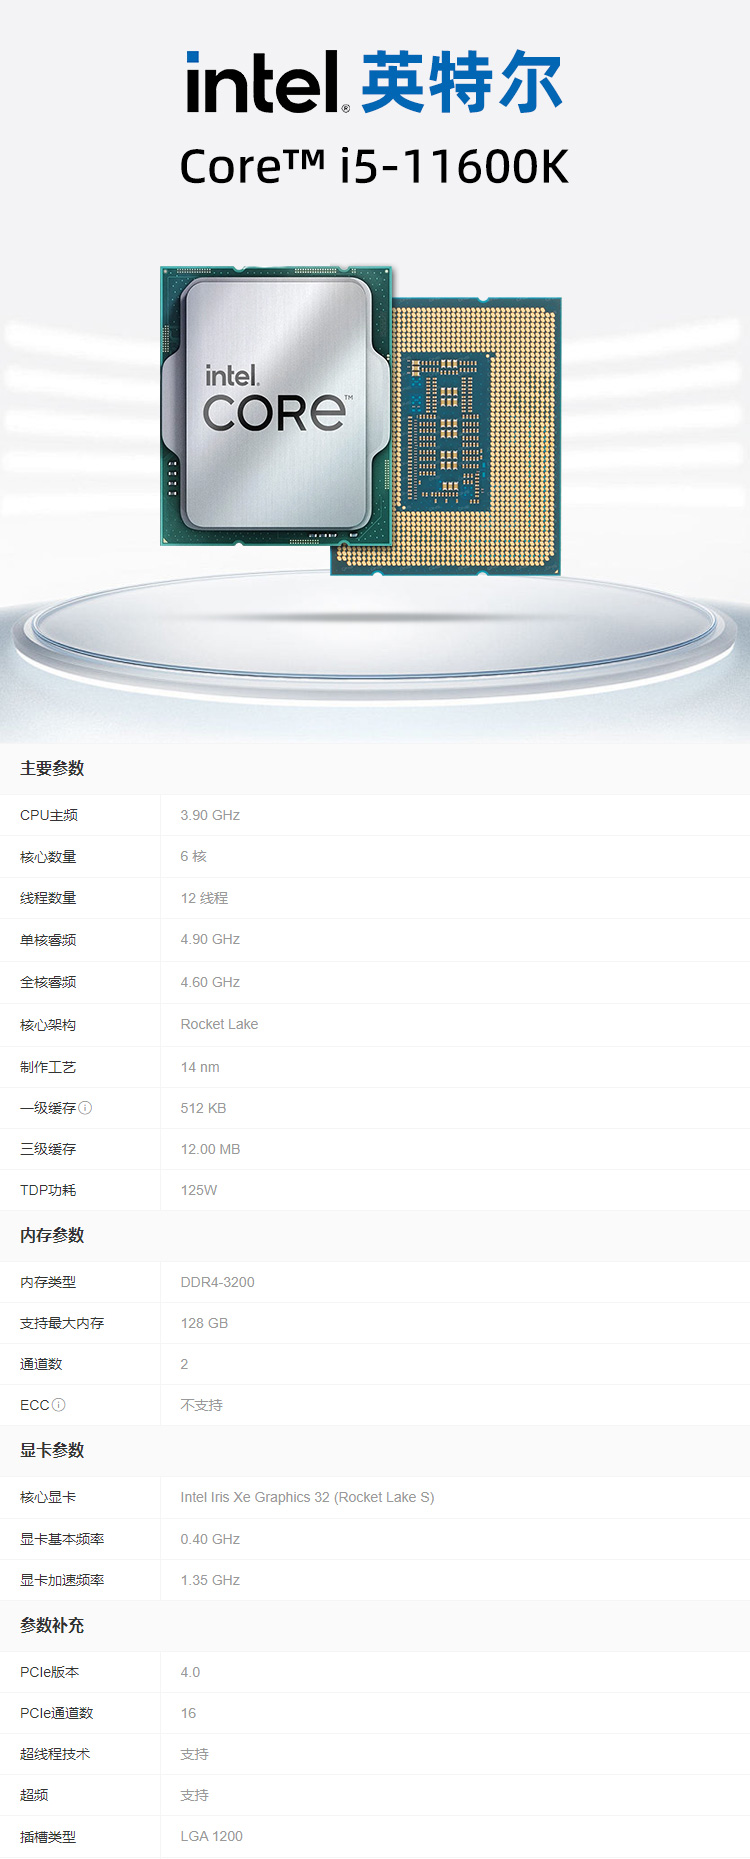Select the PCIe版本 label

pyautogui.click(x=49, y=1672)
